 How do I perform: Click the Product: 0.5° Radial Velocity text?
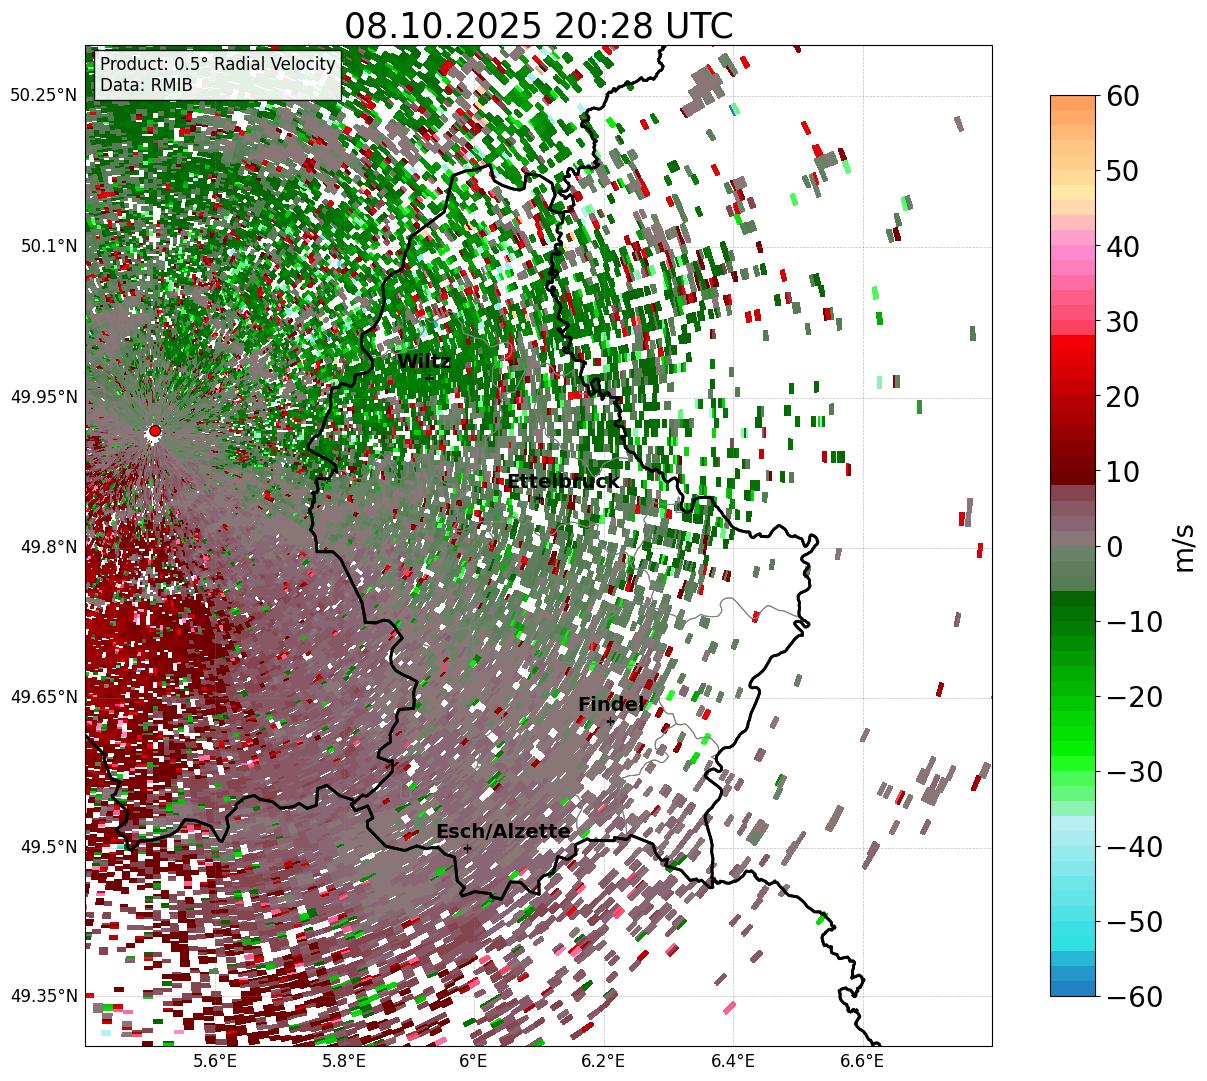pos(218,64)
